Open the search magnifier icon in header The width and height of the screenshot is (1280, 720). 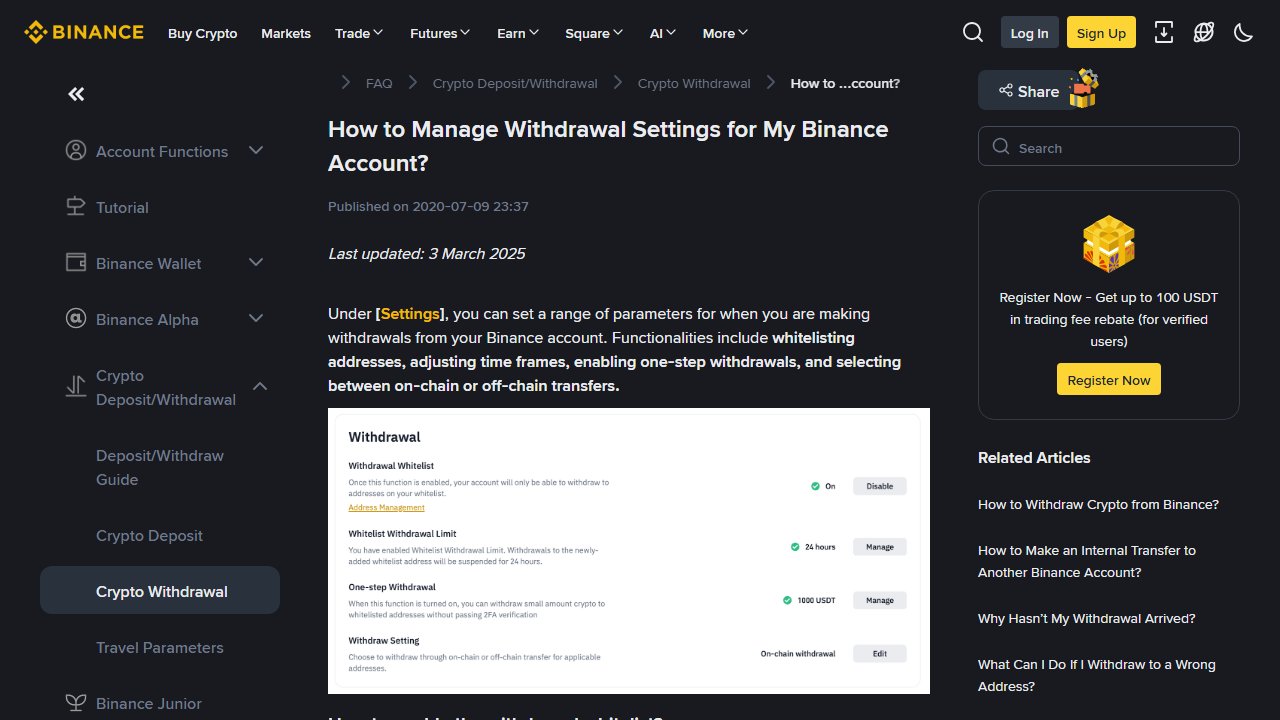tap(973, 32)
